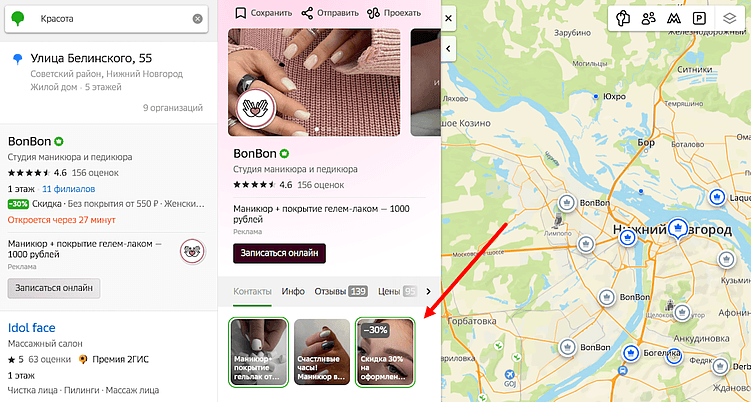Open the map layers icon

(729, 19)
